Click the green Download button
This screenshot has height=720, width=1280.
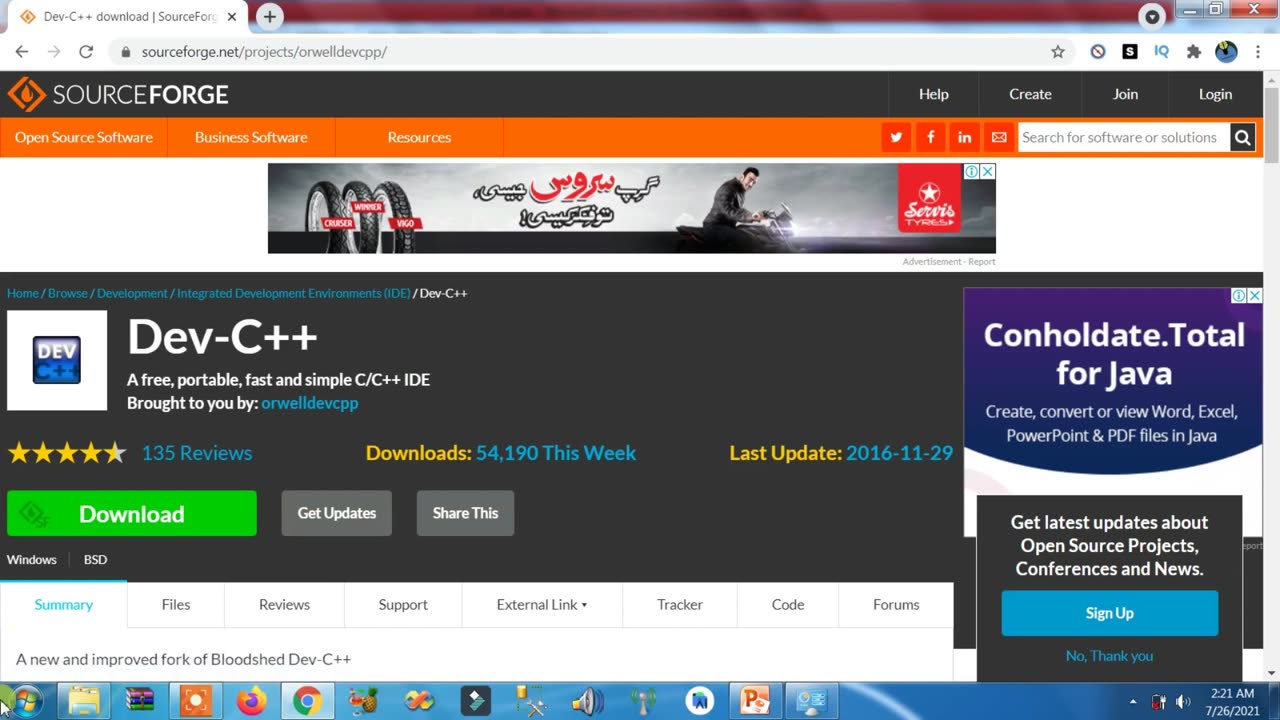(132, 513)
